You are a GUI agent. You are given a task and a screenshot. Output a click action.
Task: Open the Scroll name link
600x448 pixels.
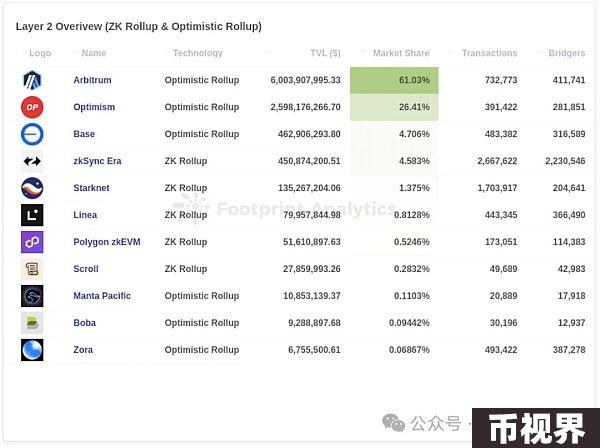[86, 269]
